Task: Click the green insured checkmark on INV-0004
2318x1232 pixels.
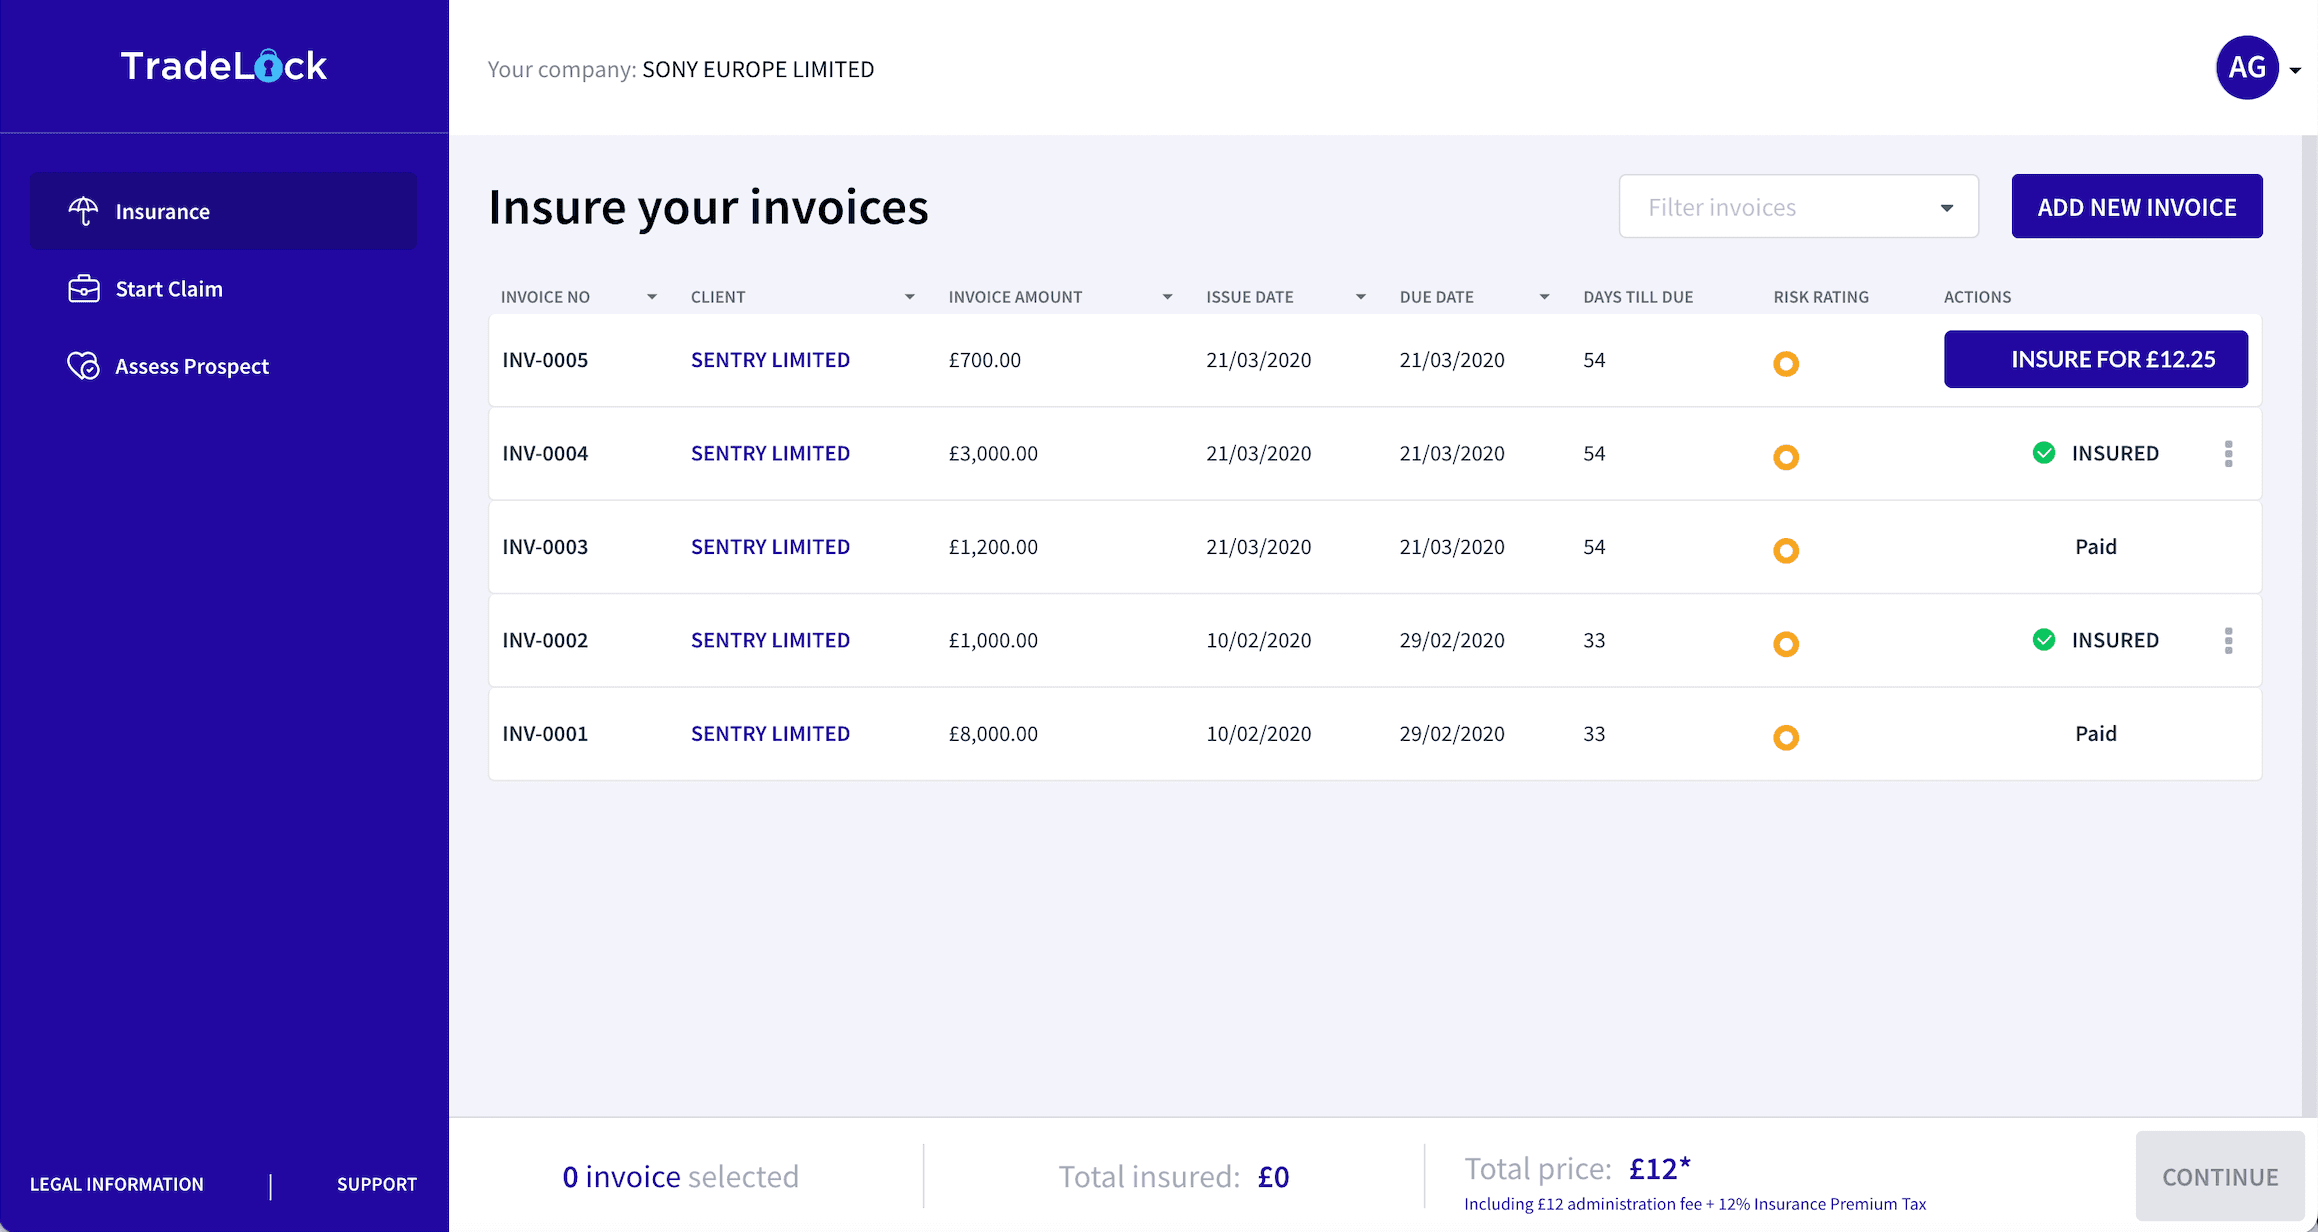Action: (2044, 453)
